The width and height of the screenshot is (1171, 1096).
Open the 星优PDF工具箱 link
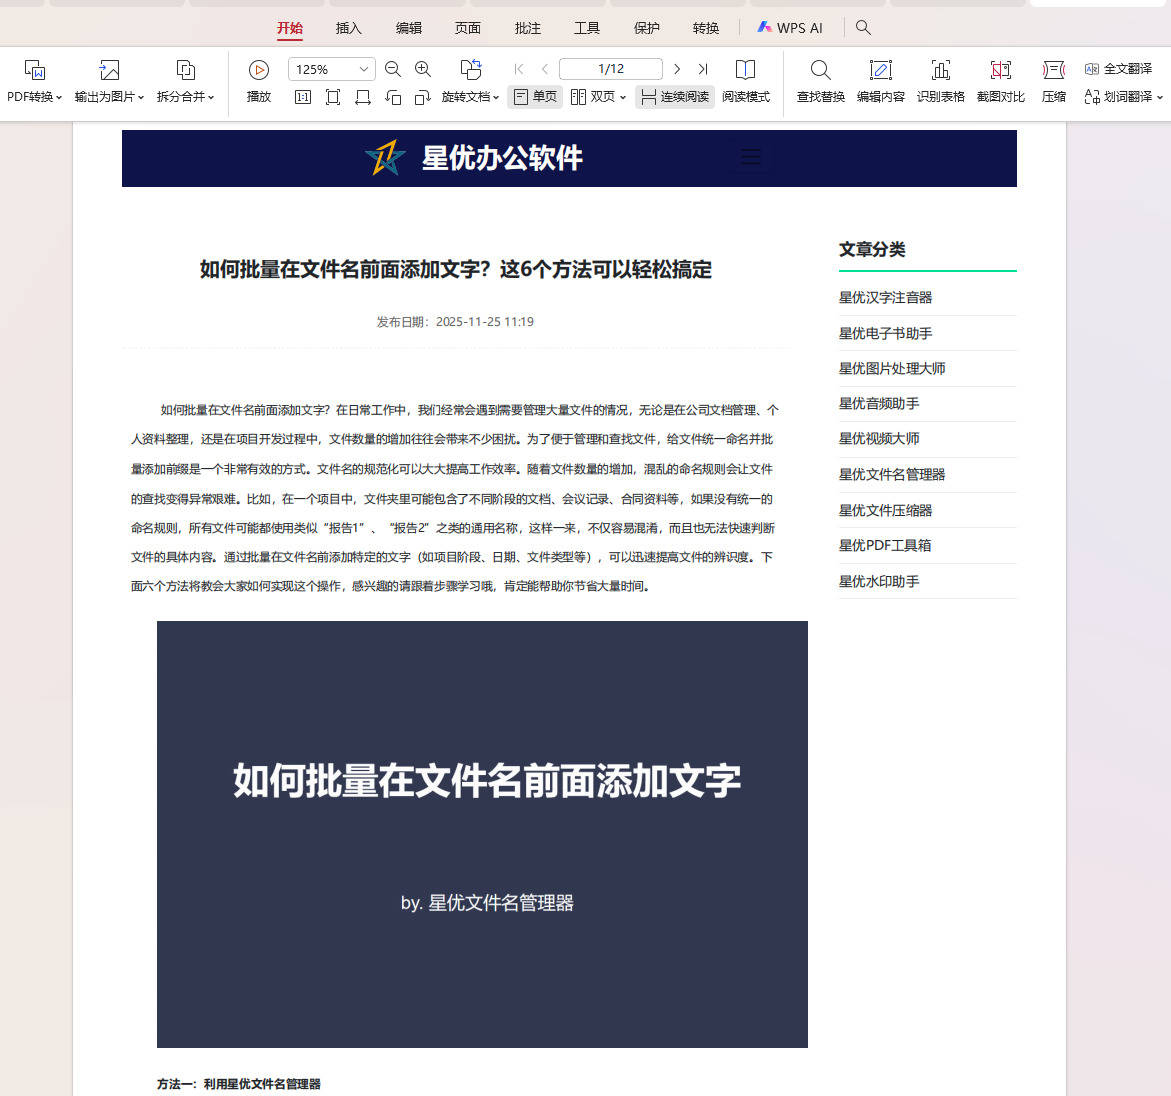click(884, 545)
